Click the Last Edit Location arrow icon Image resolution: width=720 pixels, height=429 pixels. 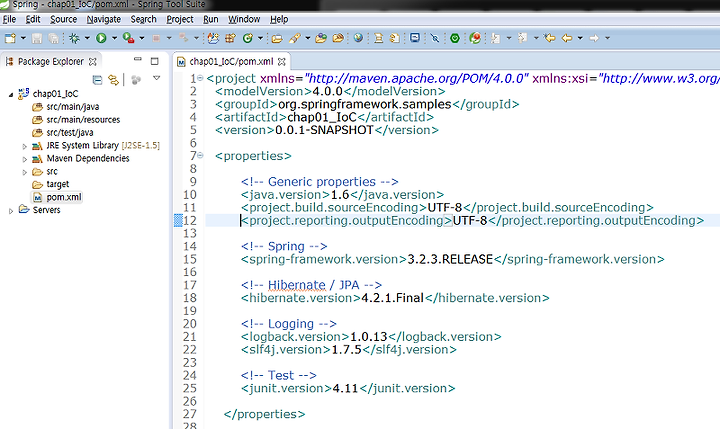click(x=550, y=38)
